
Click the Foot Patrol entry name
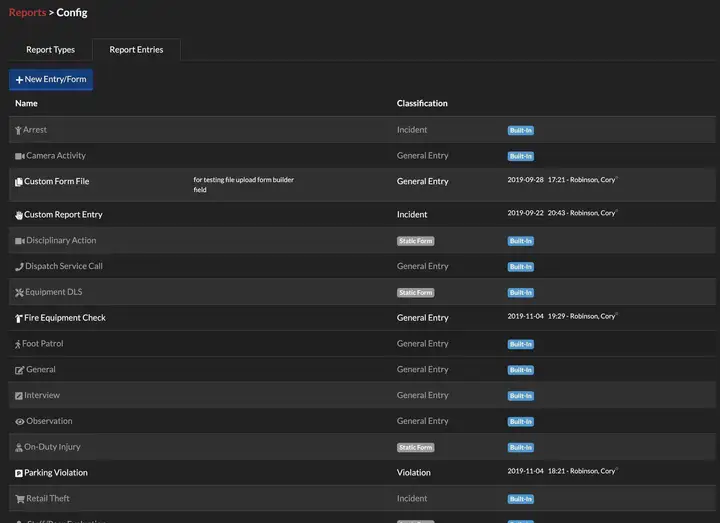pyautogui.click(x=43, y=343)
